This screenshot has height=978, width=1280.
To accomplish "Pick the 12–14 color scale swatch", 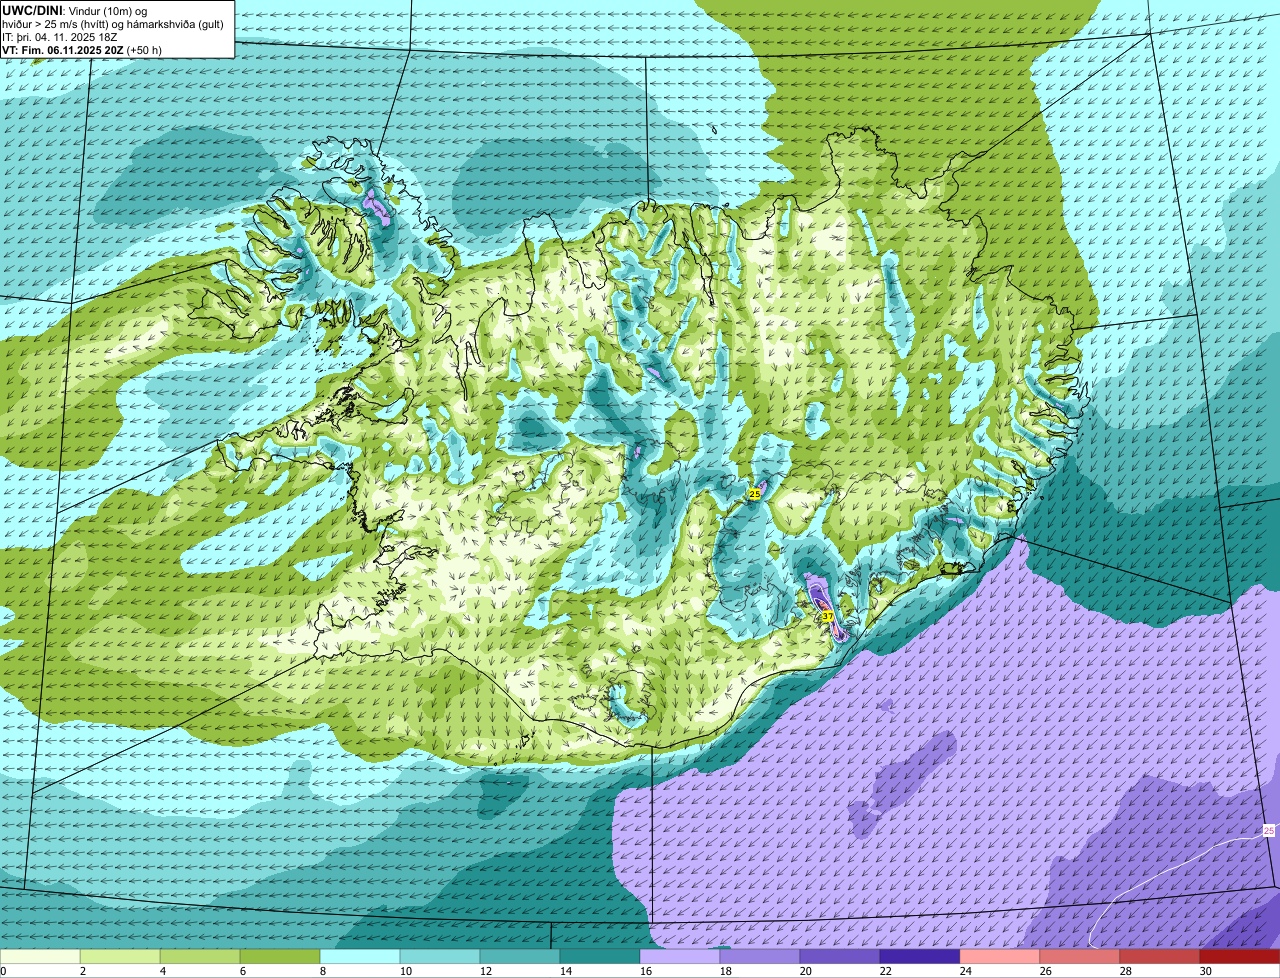I will [520, 957].
